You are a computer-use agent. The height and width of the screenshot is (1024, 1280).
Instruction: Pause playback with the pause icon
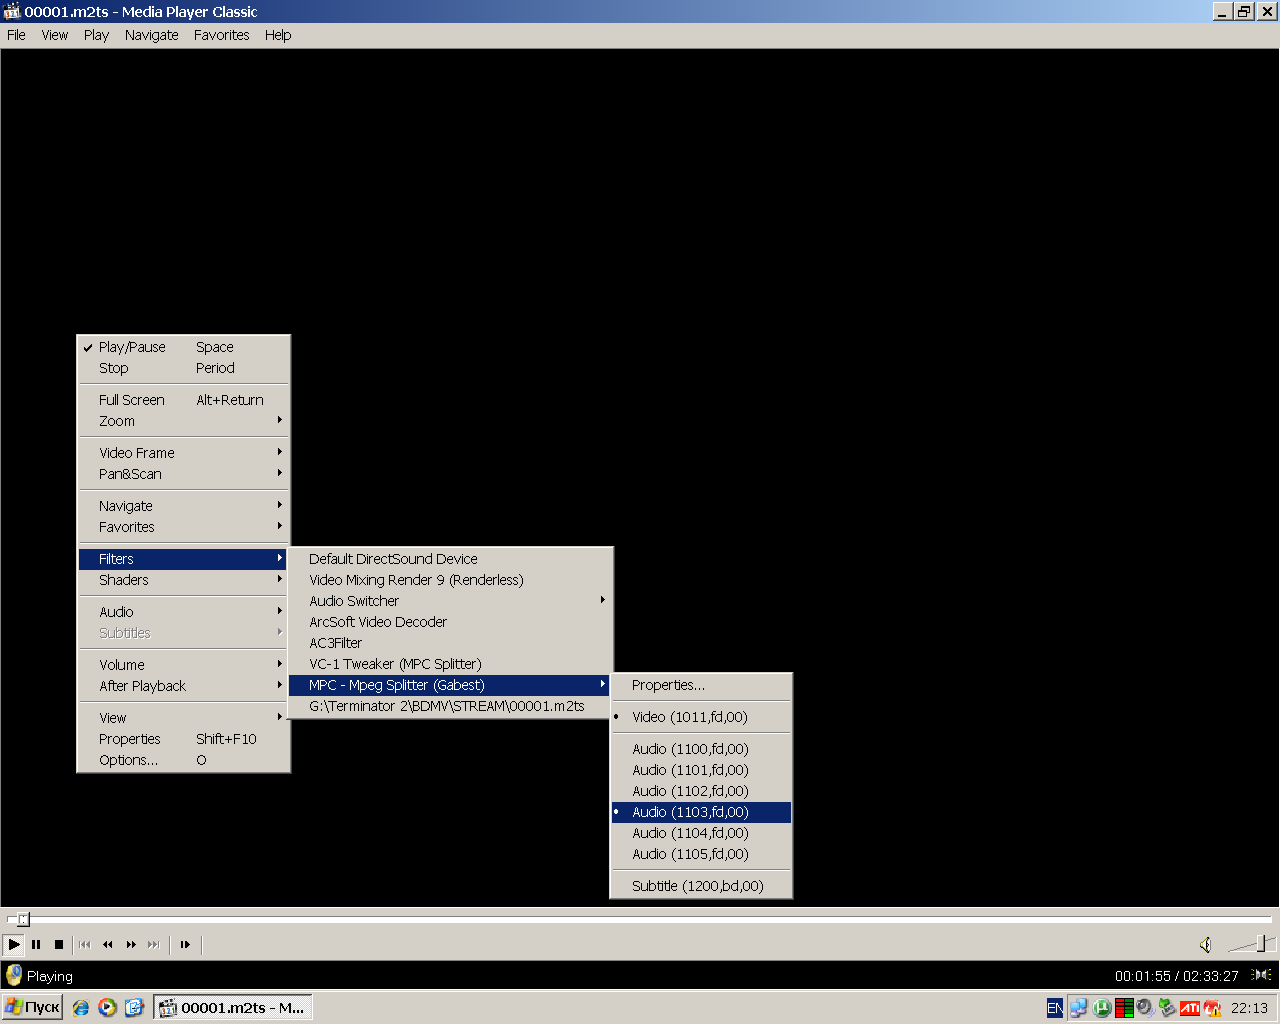[x=36, y=944]
